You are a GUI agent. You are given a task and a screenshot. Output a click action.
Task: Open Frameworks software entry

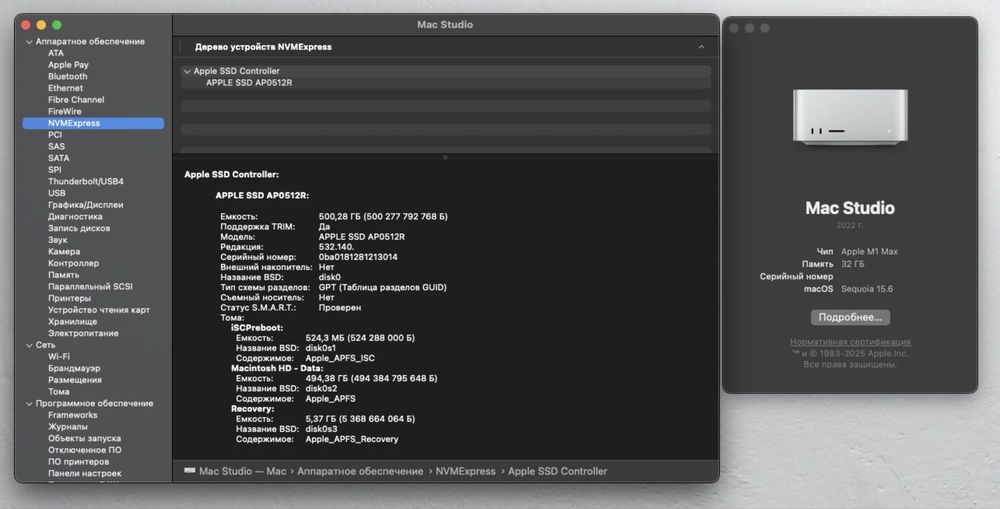tap(73, 415)
